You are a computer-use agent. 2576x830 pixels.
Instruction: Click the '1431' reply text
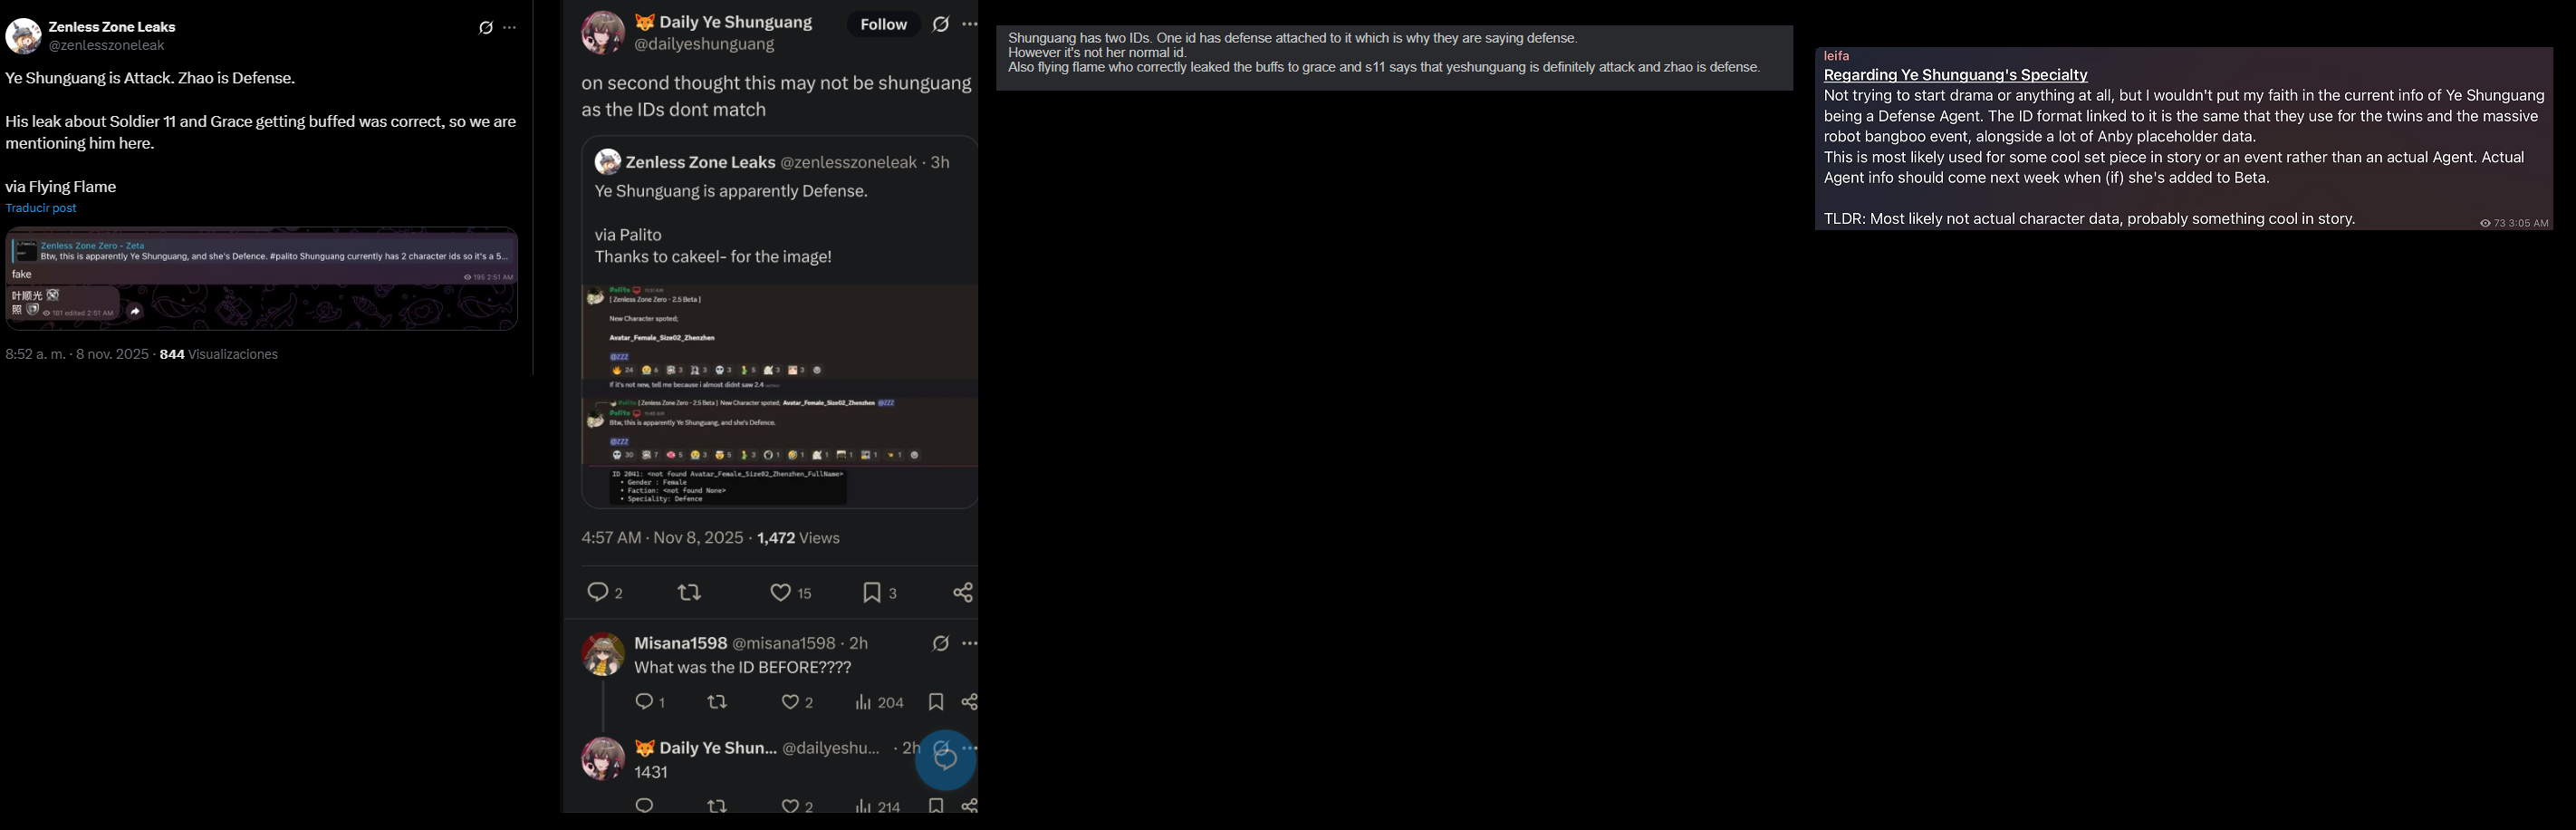(x=651, y=772)
